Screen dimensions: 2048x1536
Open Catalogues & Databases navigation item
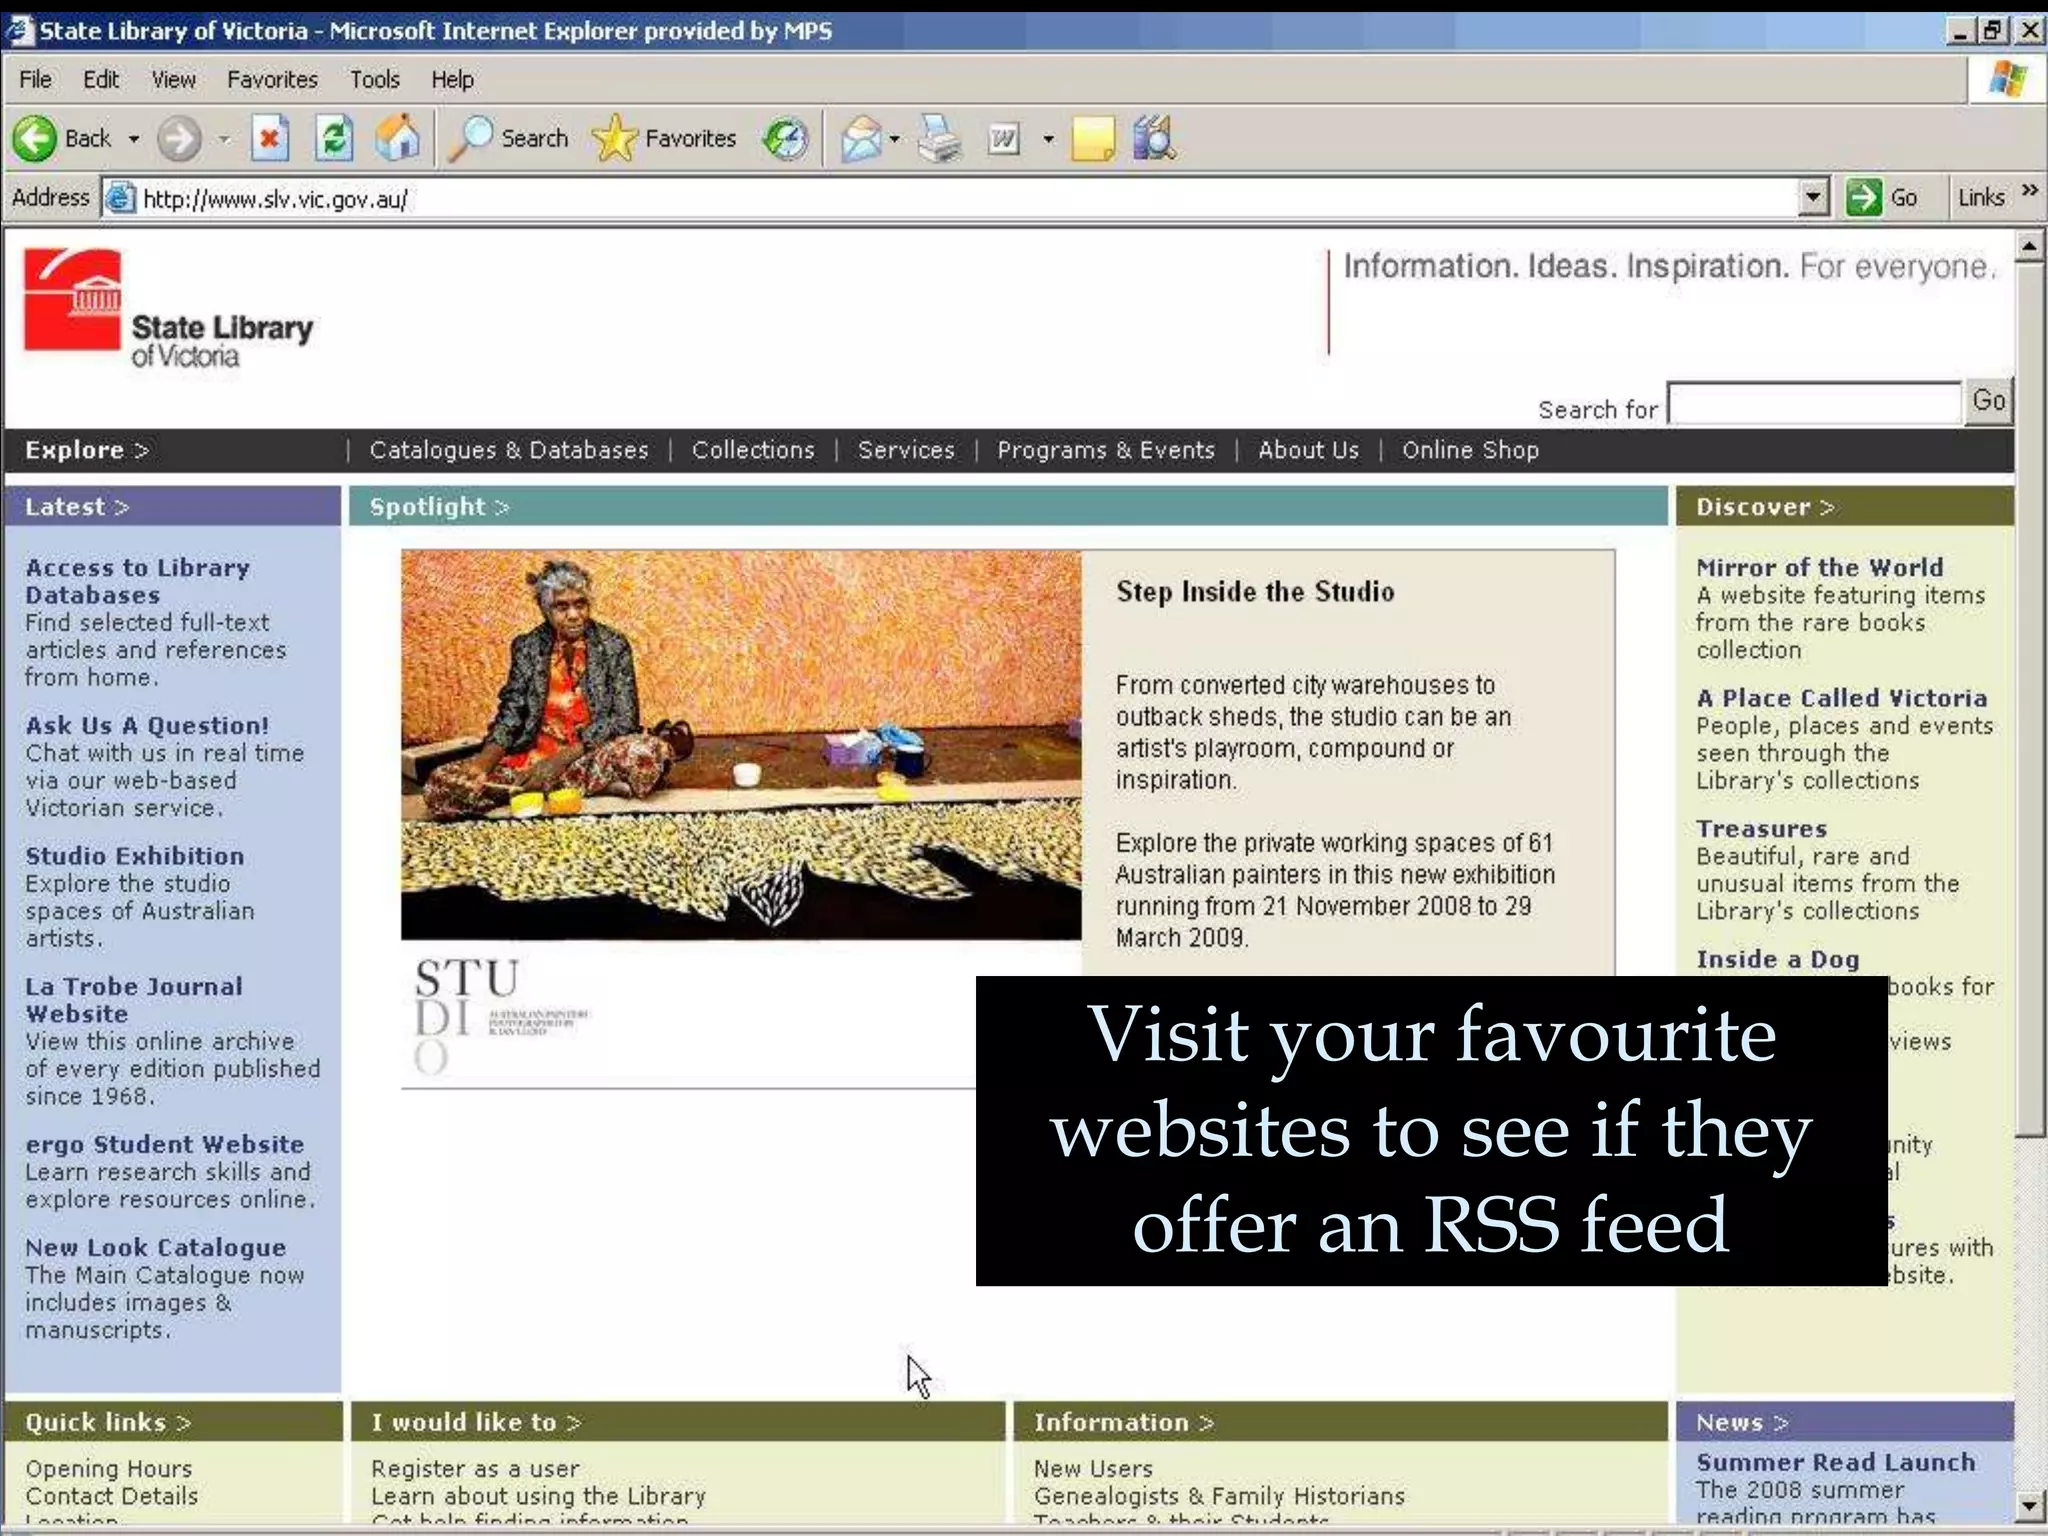(x=509, y=450)
